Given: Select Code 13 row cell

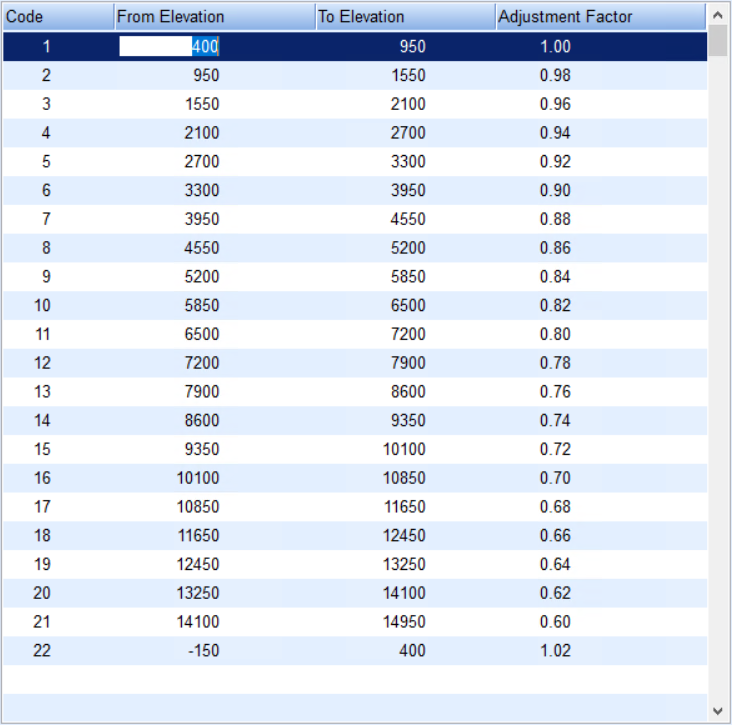Looking at the screenshot, I should click(42, 391).
